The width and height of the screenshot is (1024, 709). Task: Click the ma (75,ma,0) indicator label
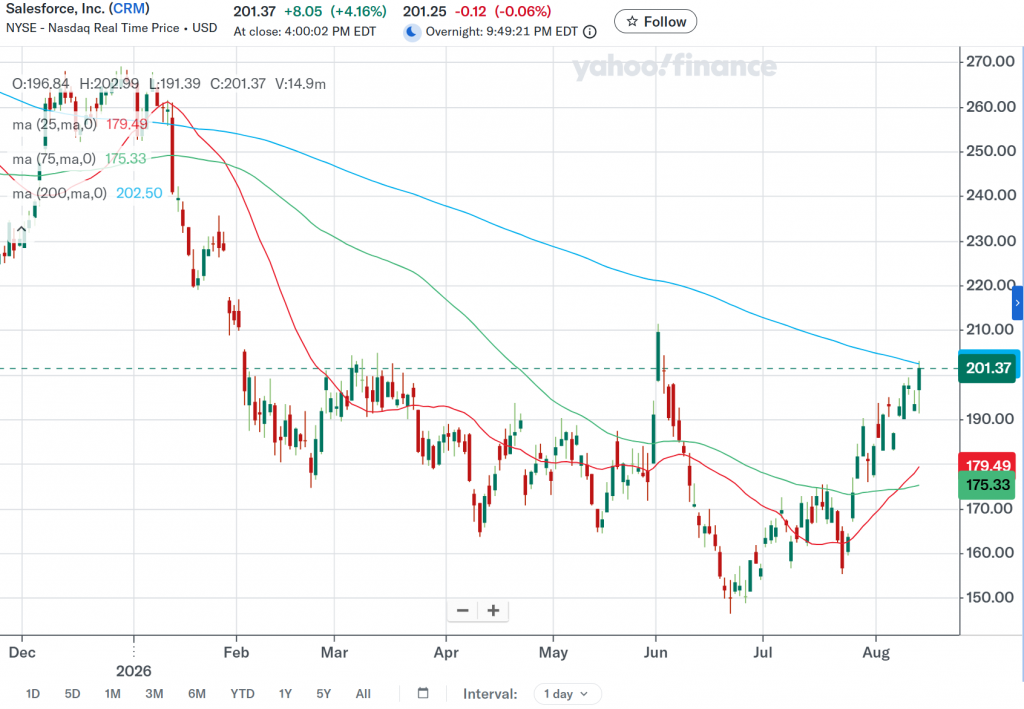(x=54, y=159)
